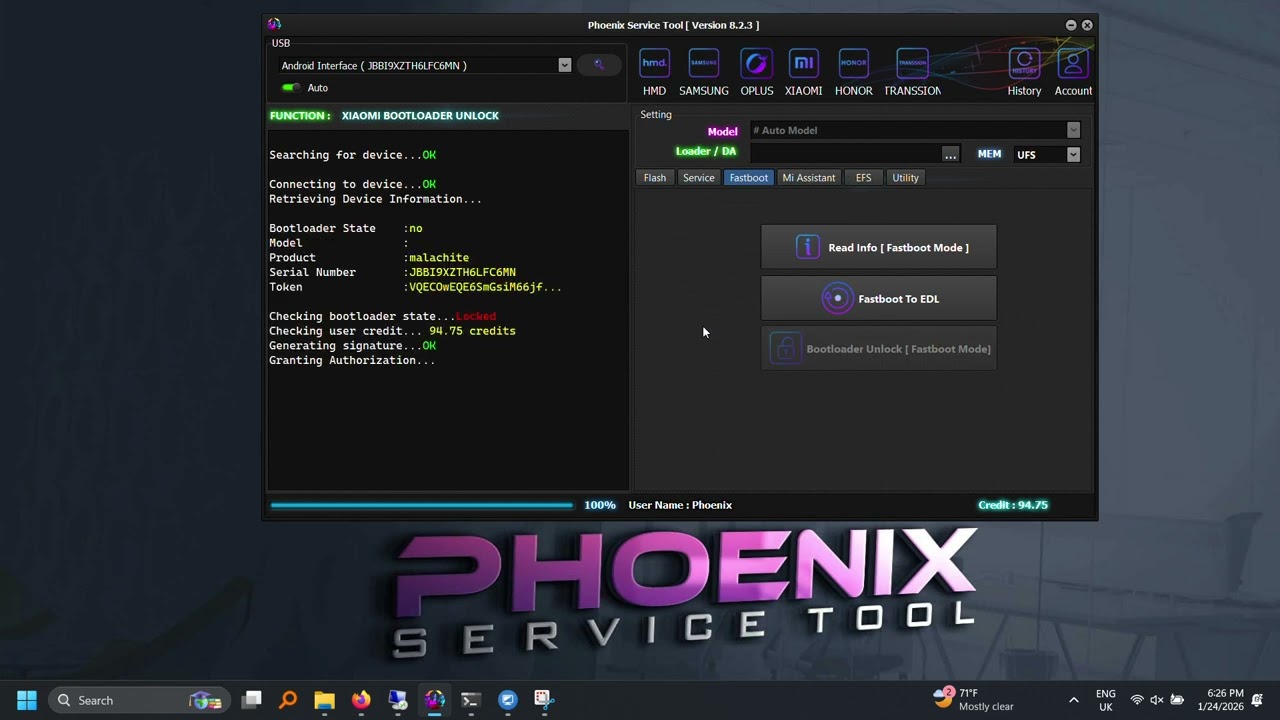Switch to the Fastboot tab
1280x720 pixels.
(x=749, y=178)
